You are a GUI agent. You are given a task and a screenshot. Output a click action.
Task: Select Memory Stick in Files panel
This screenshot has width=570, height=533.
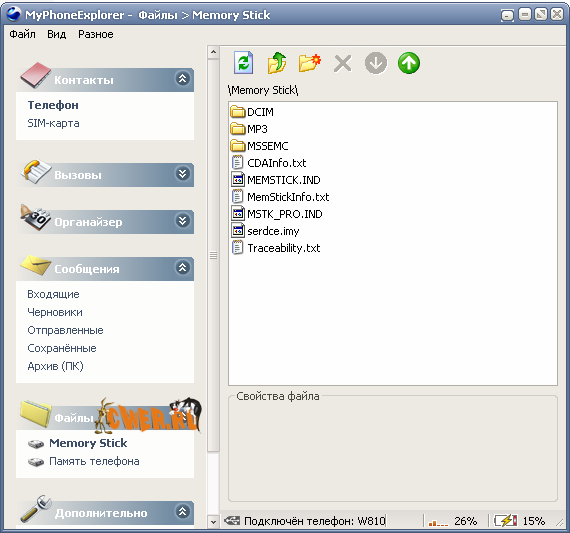88,443
